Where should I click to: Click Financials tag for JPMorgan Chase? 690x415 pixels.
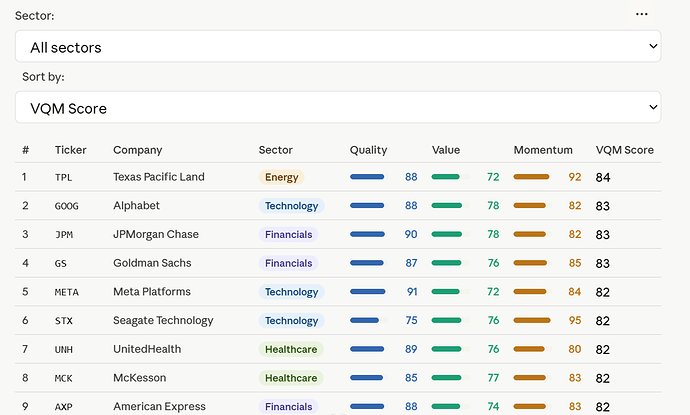(288, 234)
